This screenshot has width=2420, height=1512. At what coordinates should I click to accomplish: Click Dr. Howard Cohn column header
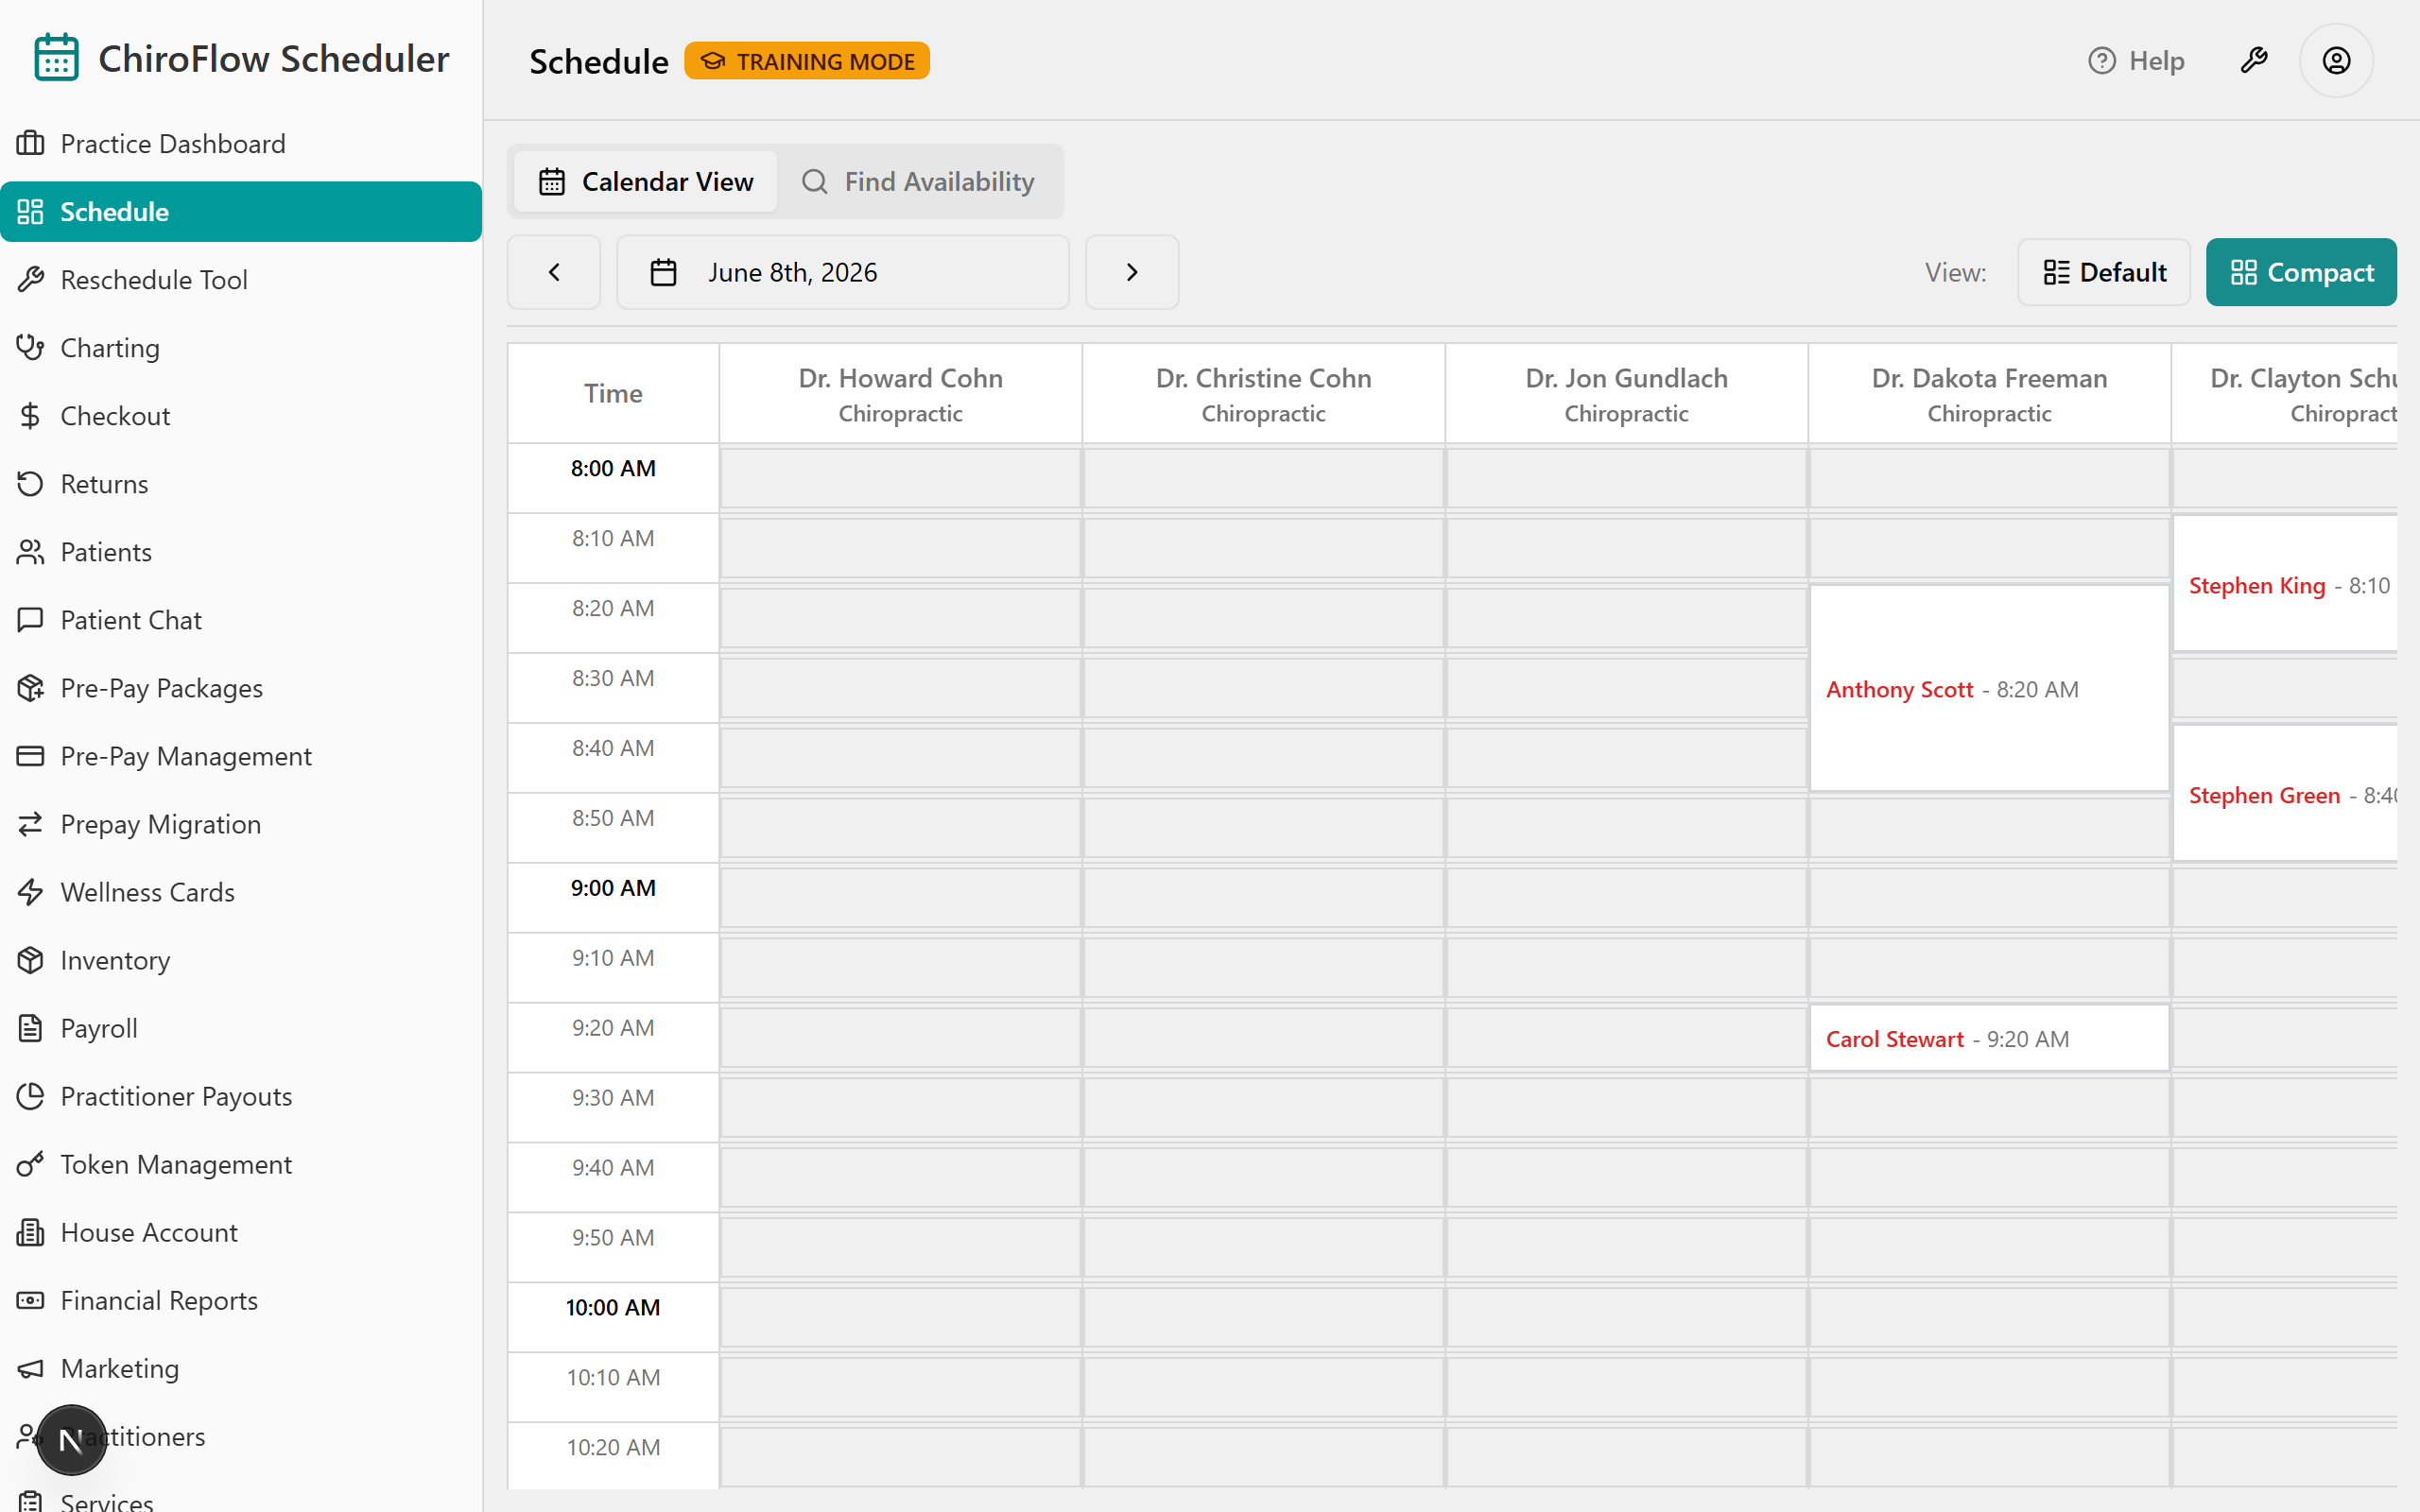pyautogui.click(x=900, y=394)
